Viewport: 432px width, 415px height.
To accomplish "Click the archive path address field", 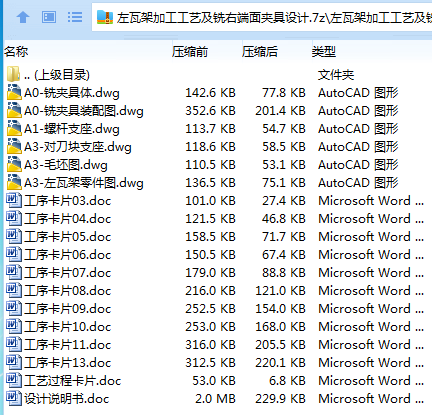I will click(262, 17).
